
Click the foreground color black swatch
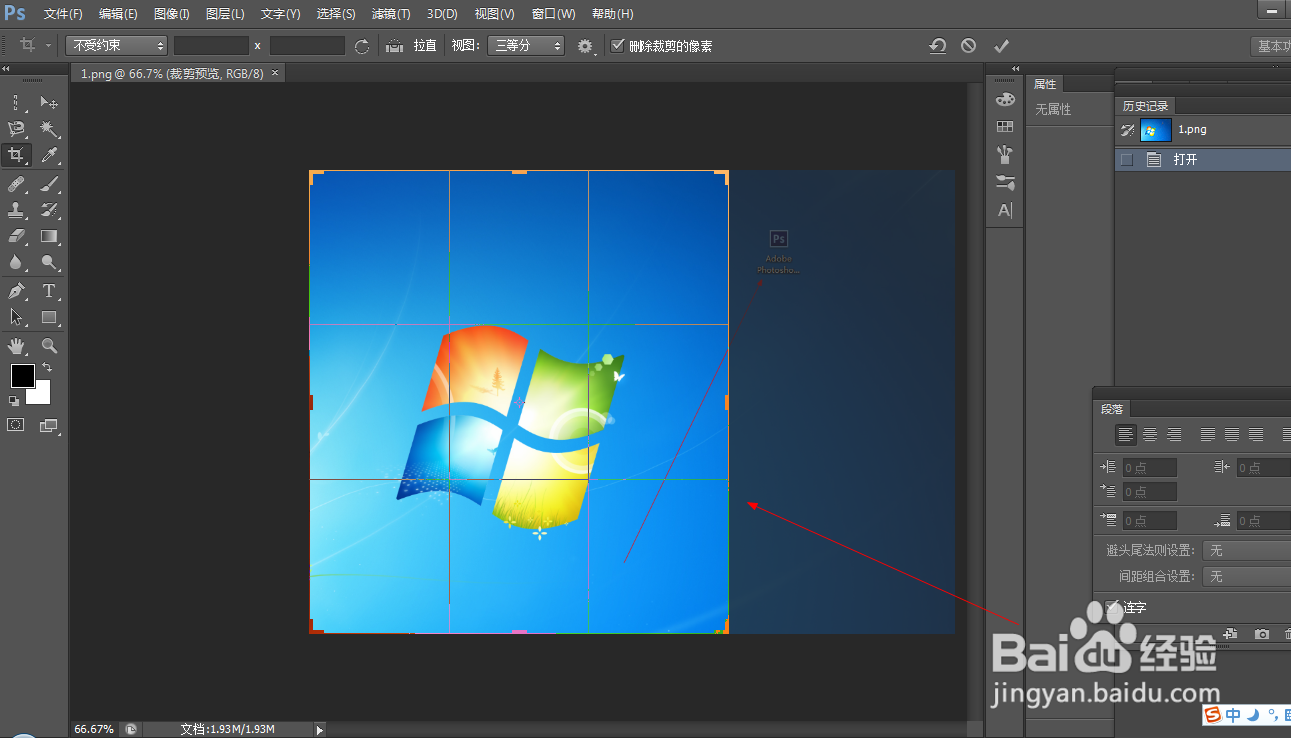pos(22,375)
